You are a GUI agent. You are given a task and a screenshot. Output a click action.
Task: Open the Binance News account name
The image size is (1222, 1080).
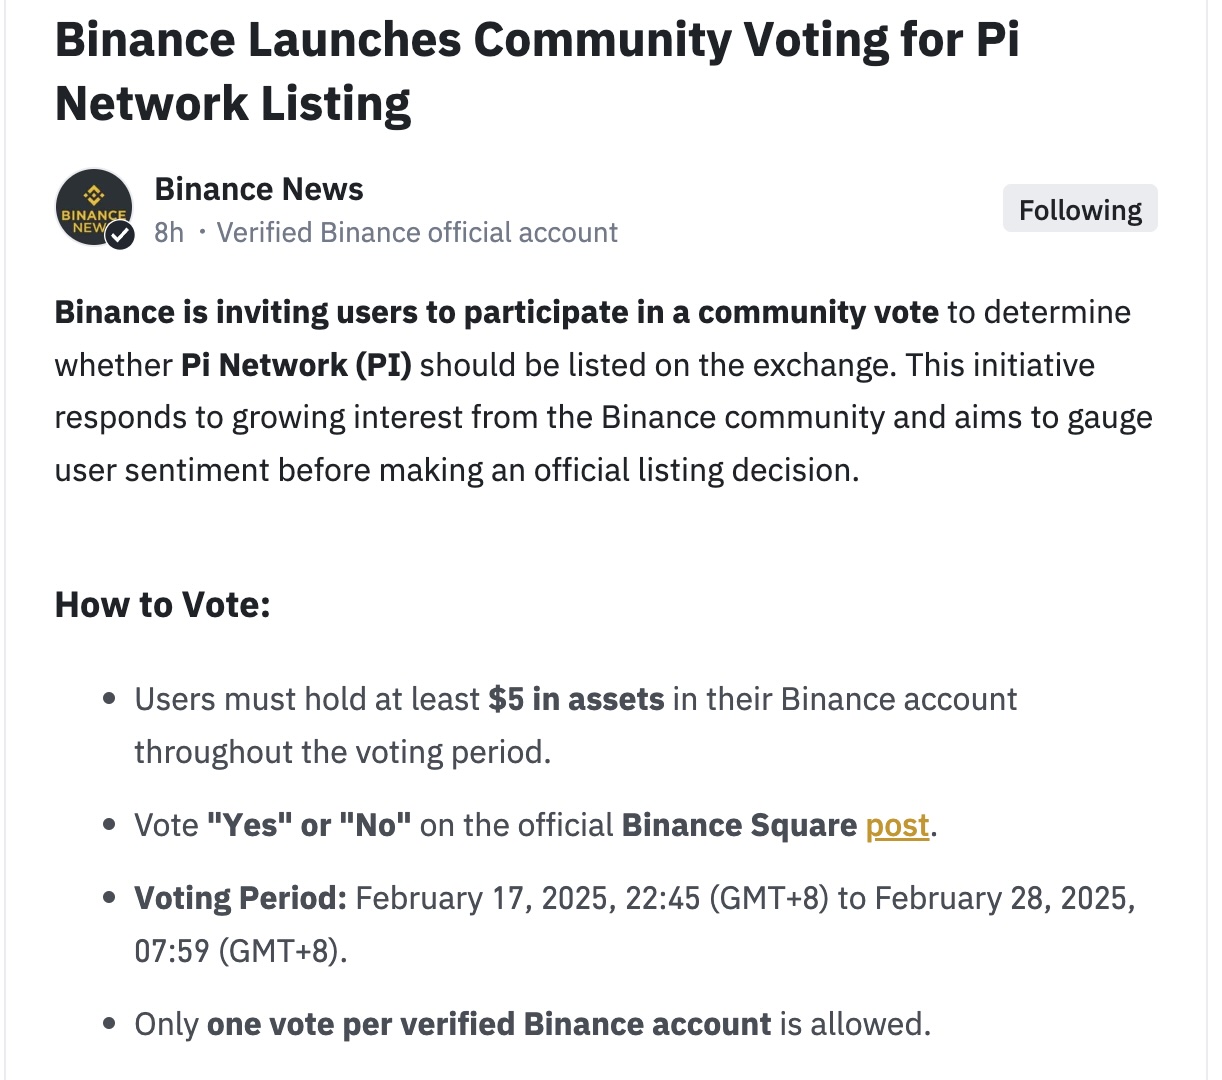[x=259, y=189]
